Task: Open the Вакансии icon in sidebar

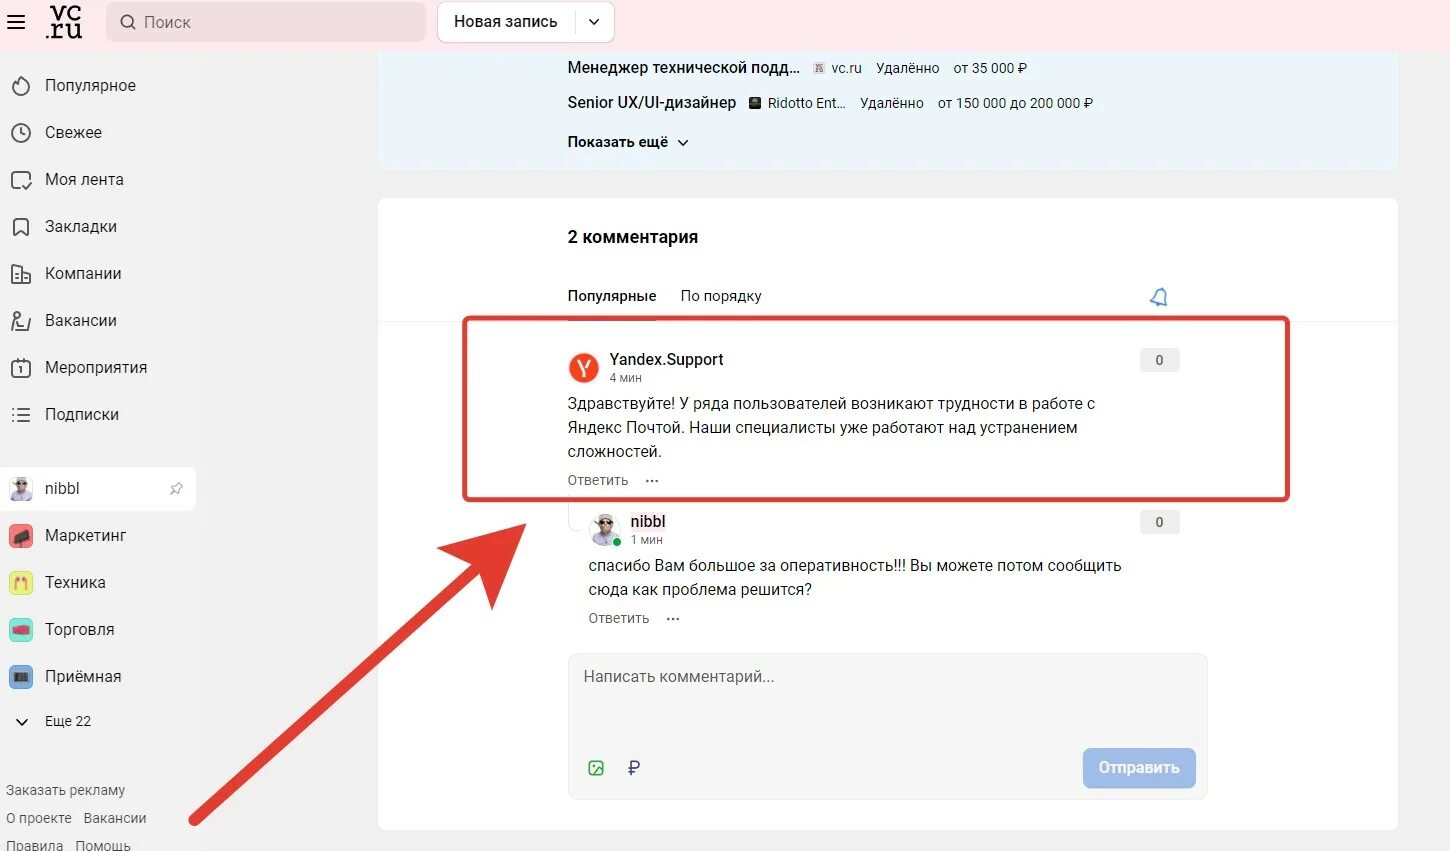Action: 21,321
